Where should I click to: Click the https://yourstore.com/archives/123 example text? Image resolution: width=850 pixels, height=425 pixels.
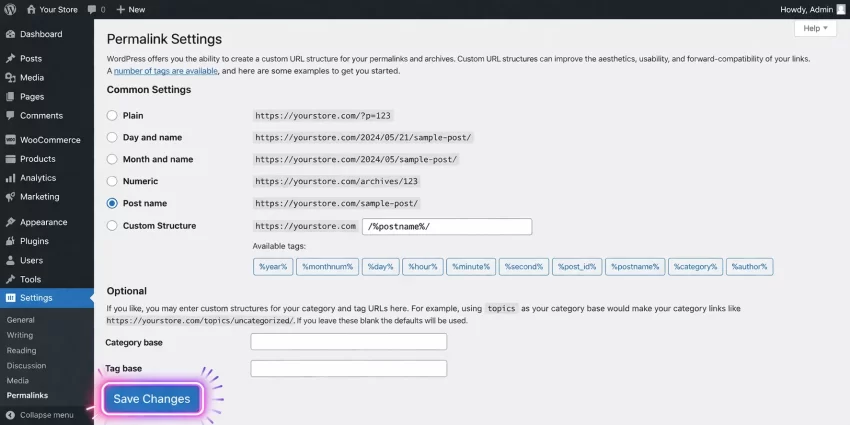pos(337,181)
